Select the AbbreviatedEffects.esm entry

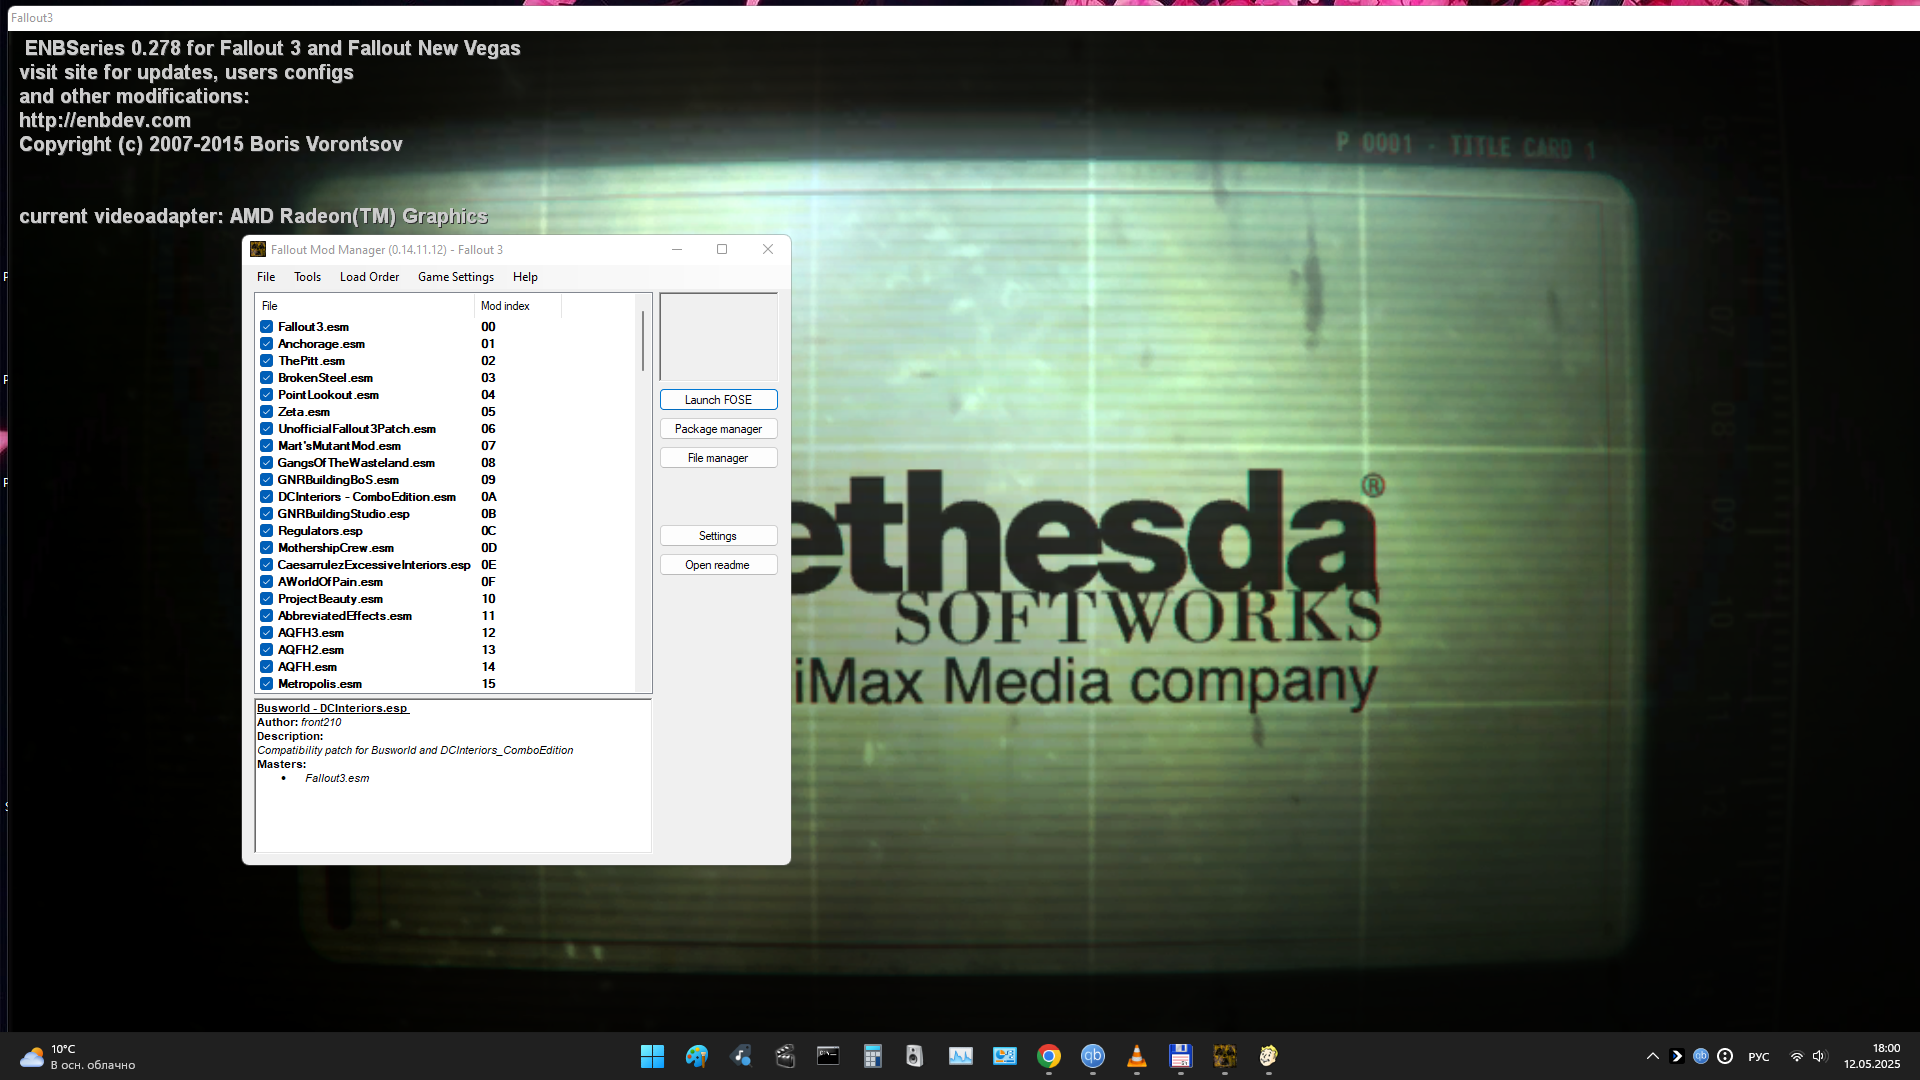coord(345,616)
